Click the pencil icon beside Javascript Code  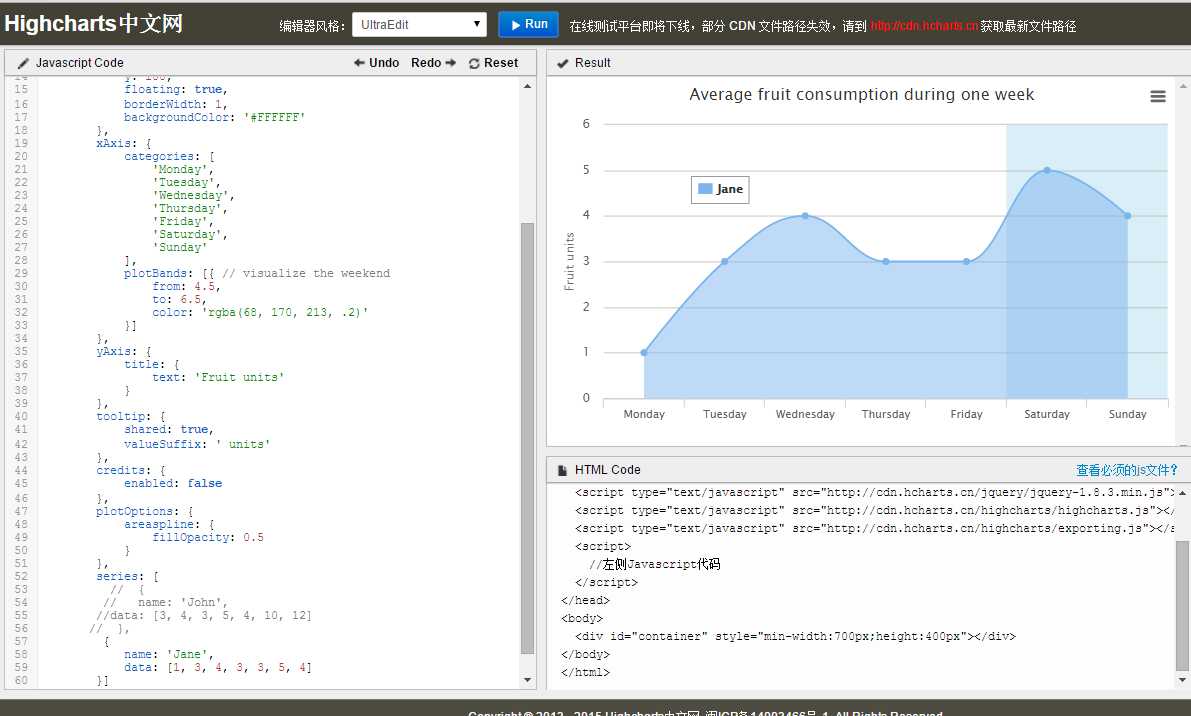point(23,63)
